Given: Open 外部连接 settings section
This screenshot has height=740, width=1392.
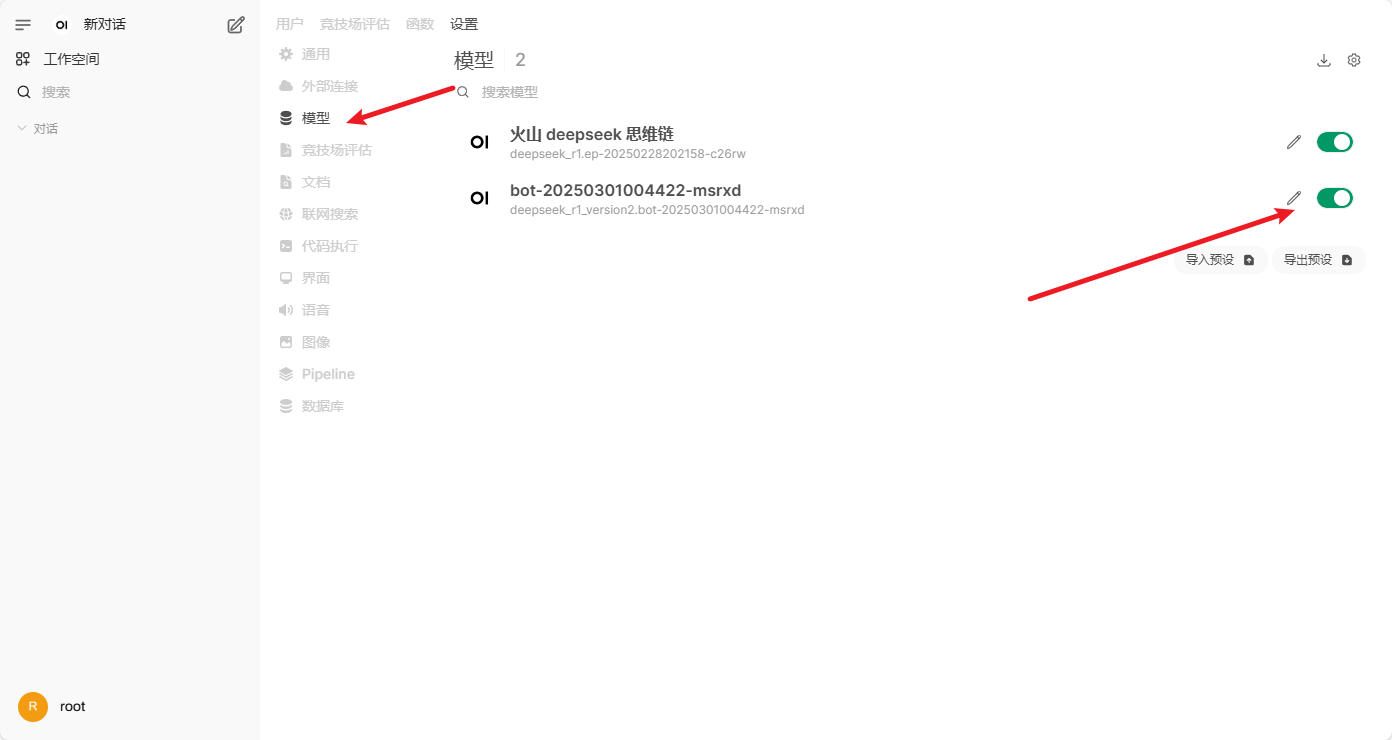Looking at the screenshot, I should tap(318, 86).
